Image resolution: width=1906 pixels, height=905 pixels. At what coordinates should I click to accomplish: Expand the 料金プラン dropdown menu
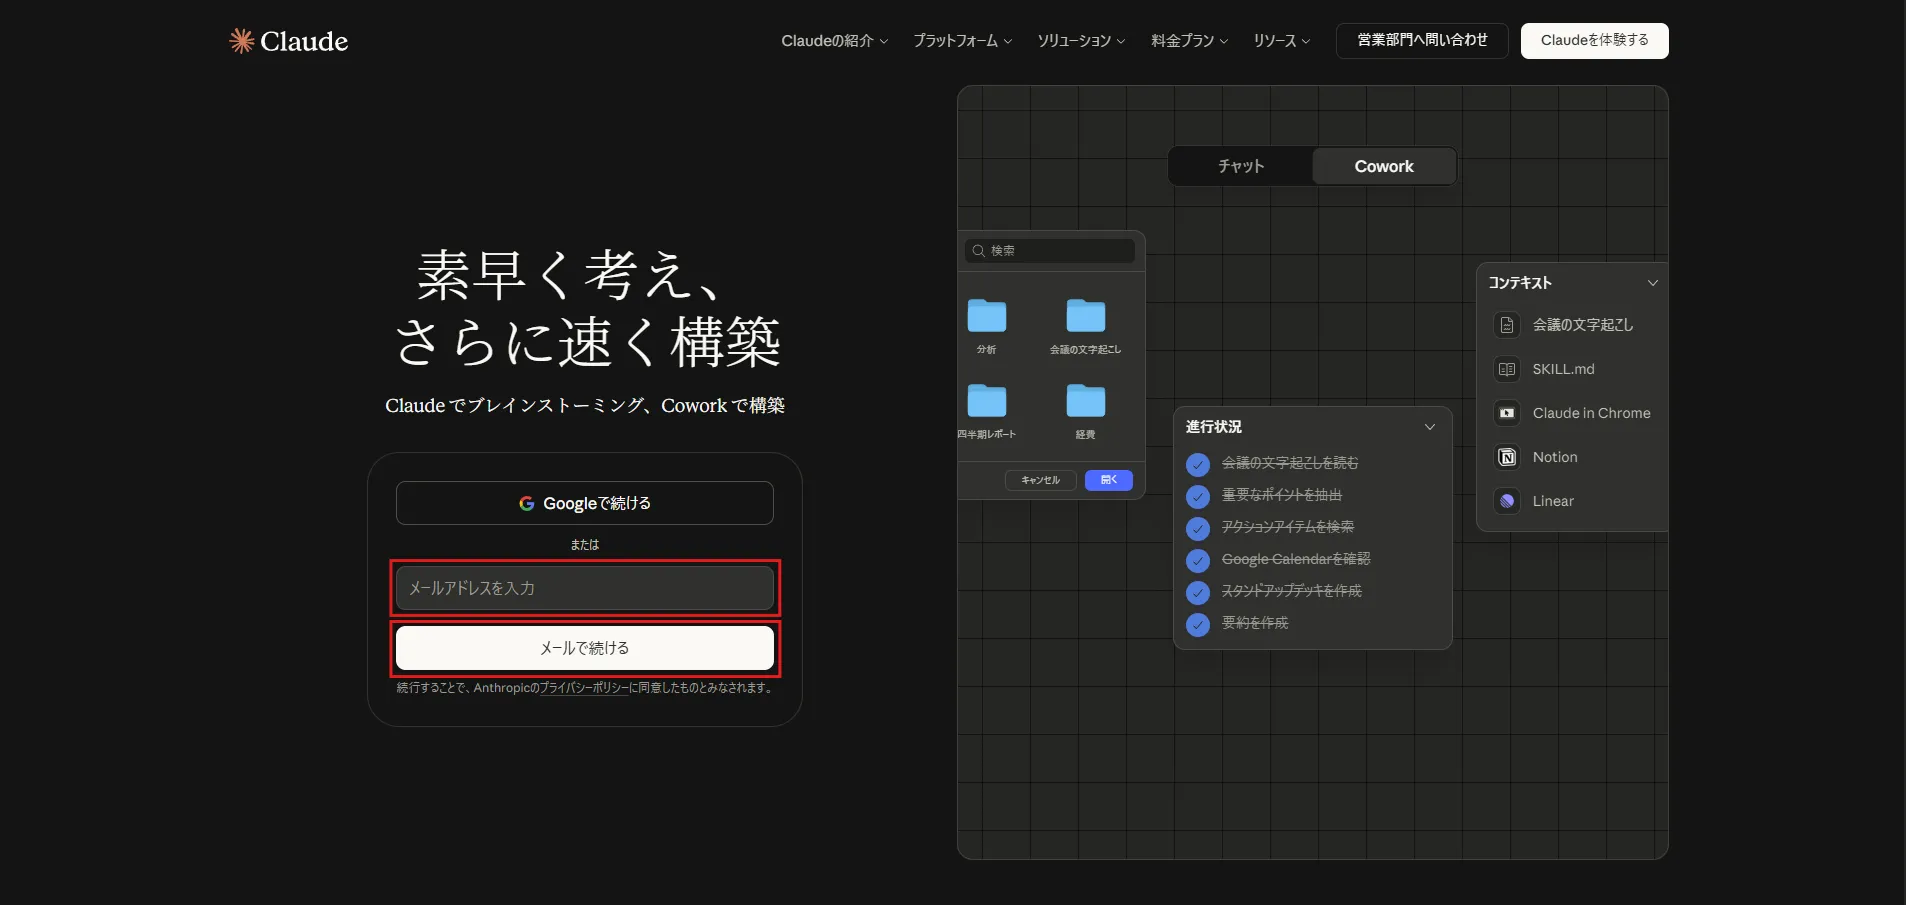pyautogui.click(x=1189, y=41)
